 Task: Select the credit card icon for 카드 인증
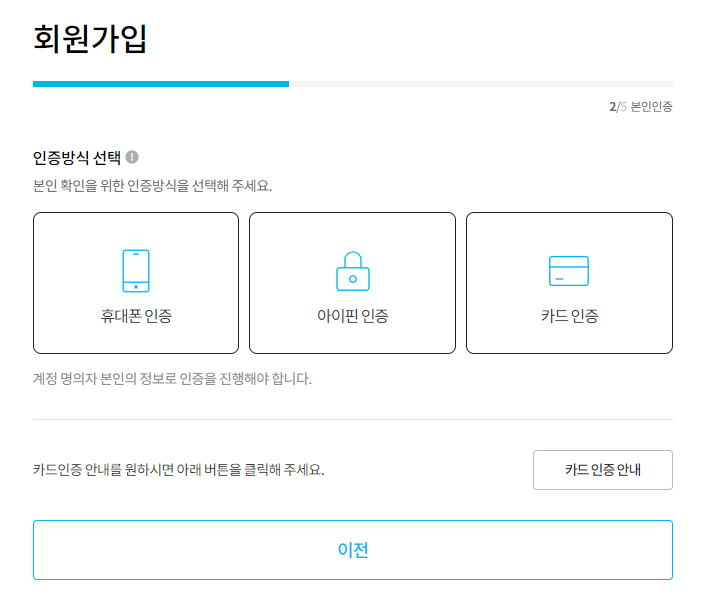pyautogui.click(x=569, y=271)
